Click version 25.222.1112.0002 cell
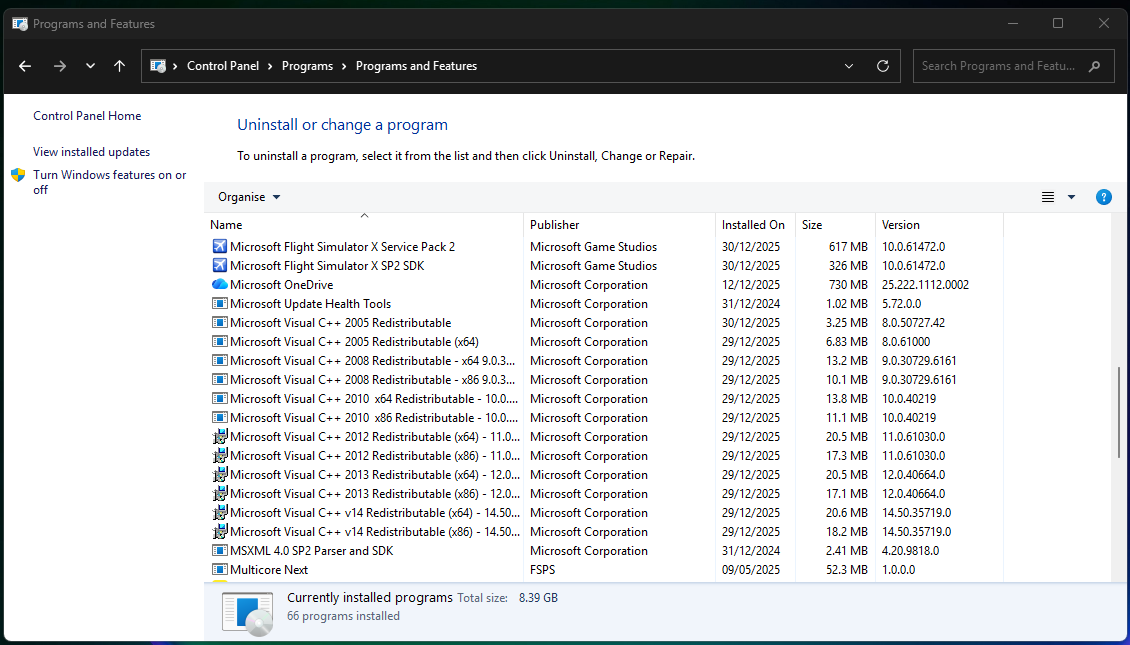 point(925,285)
